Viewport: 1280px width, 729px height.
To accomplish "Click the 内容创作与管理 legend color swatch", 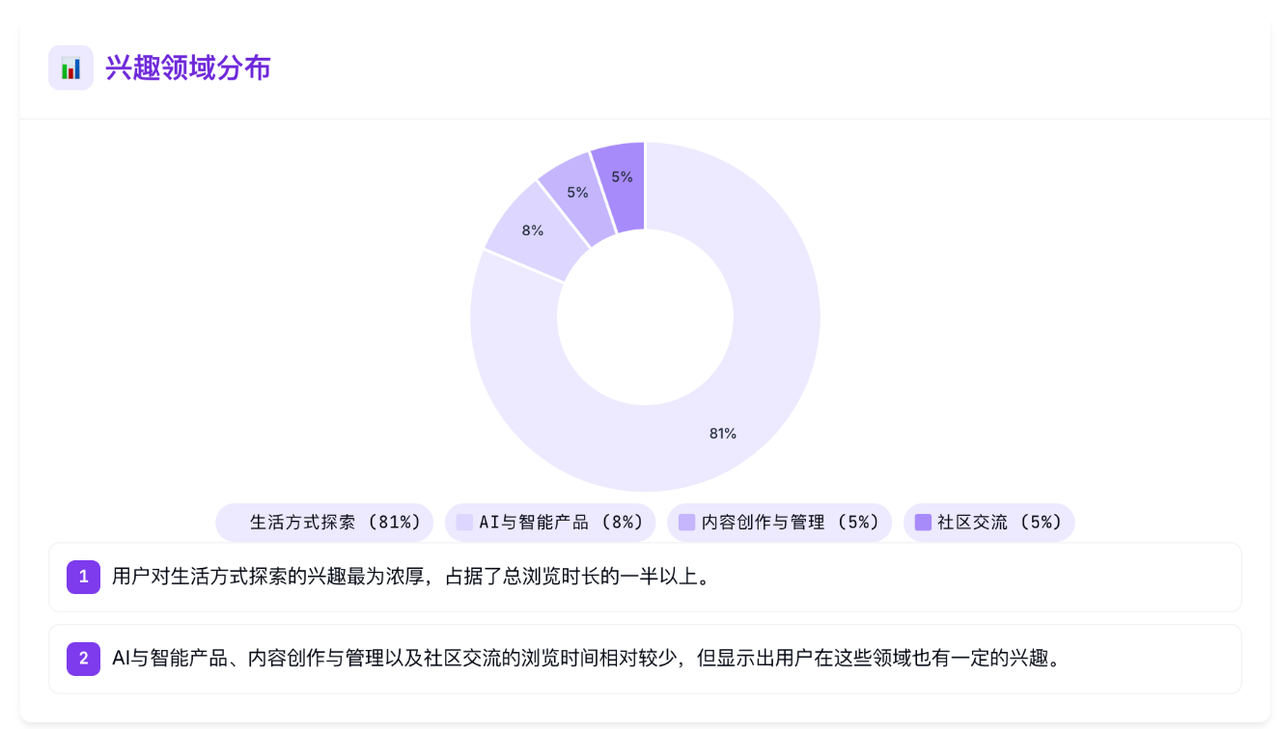I will point(686,522).
